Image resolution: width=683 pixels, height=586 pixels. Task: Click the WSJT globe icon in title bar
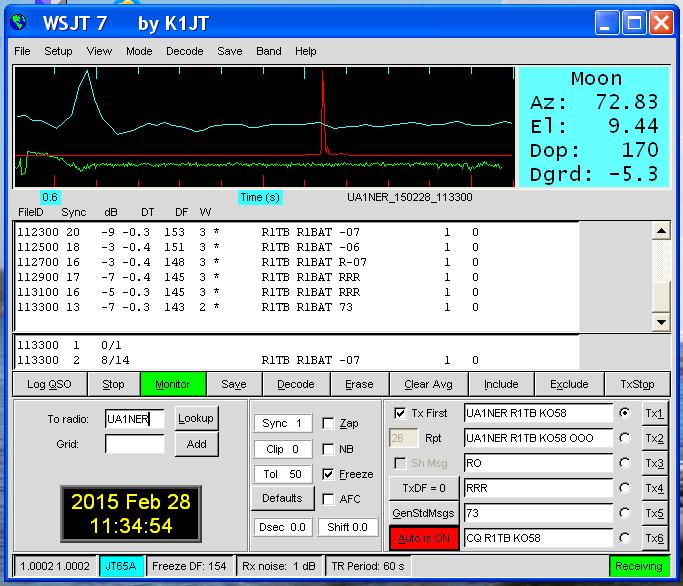tap(17, 22)
